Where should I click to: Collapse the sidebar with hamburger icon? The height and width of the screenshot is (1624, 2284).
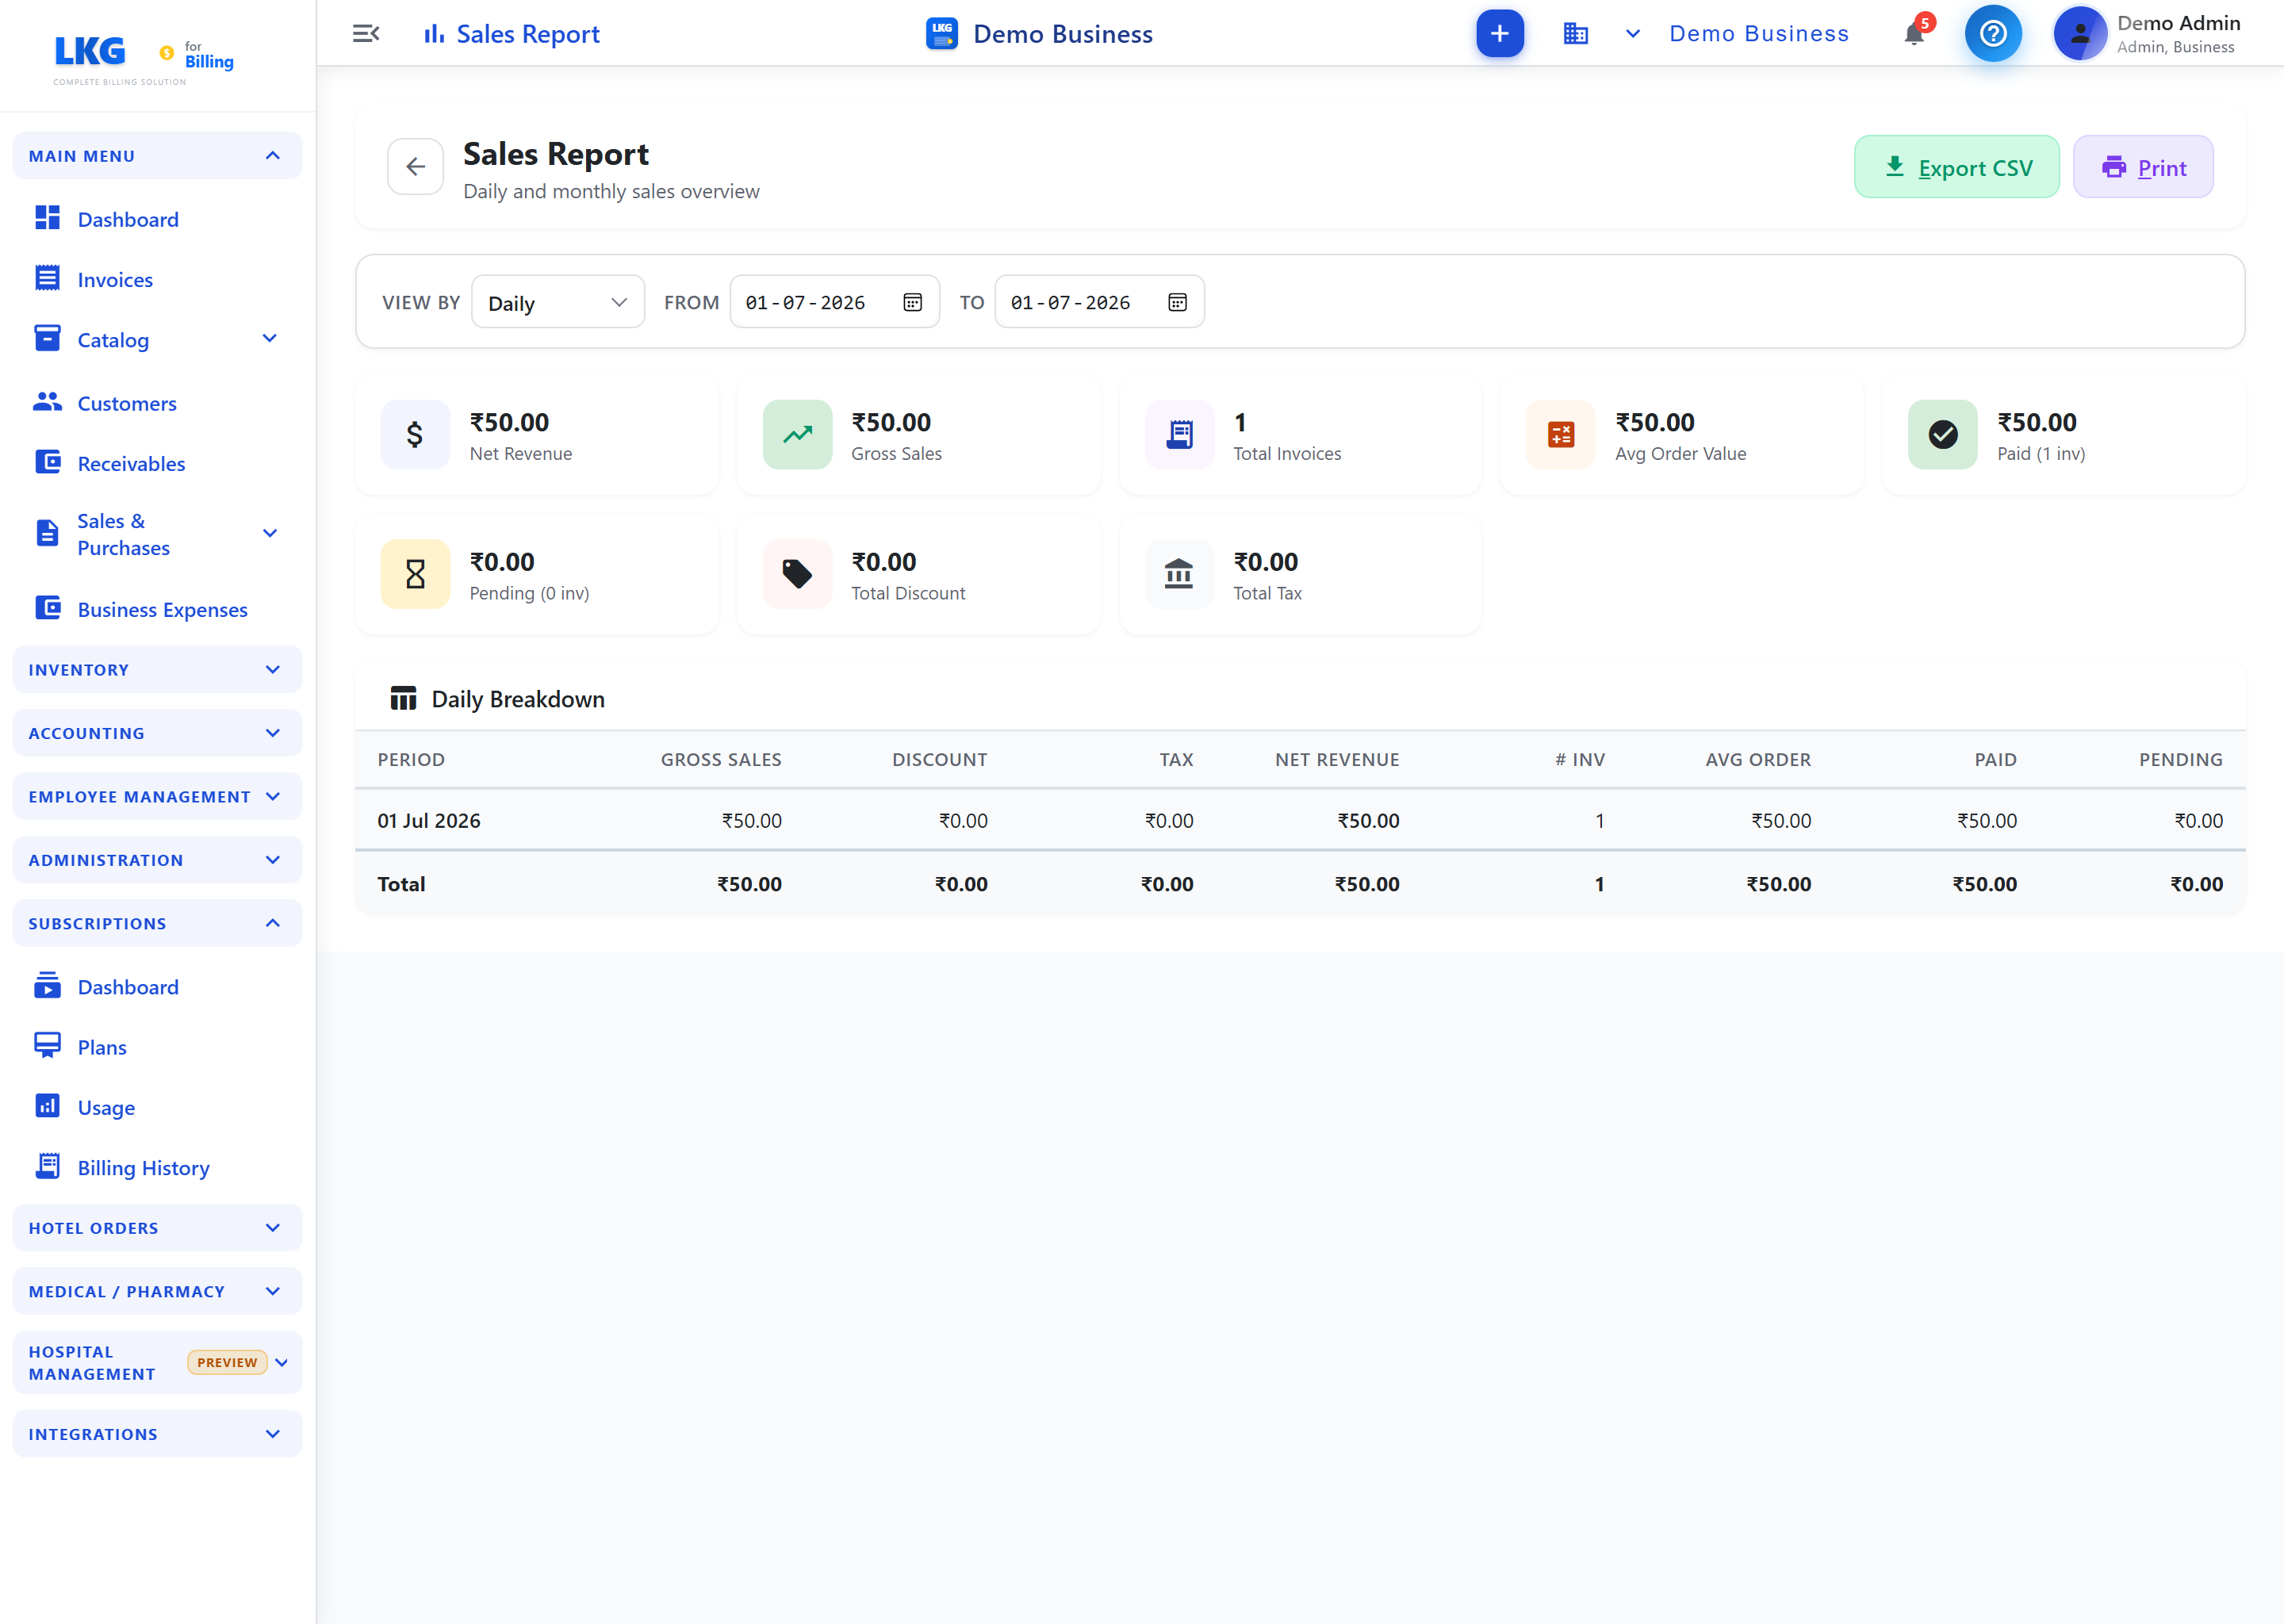(x=366, y=34)
